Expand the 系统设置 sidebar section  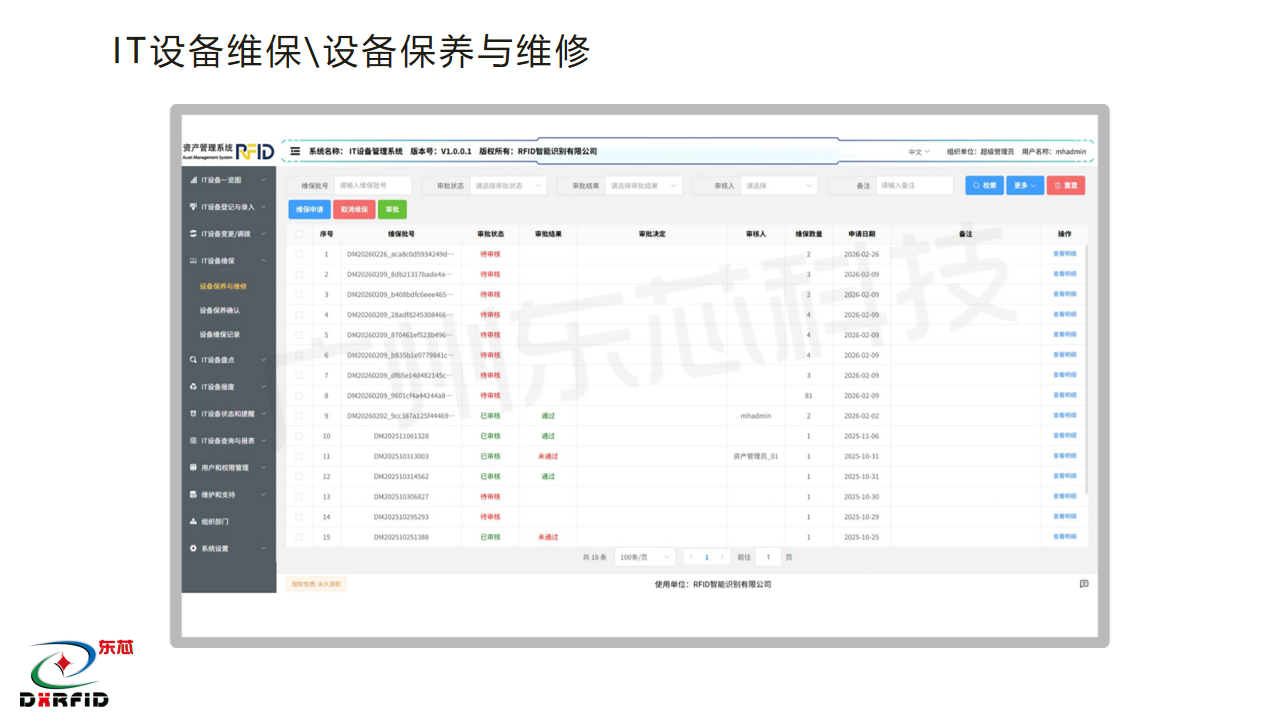pyautogui.click(x=264, y=548)
